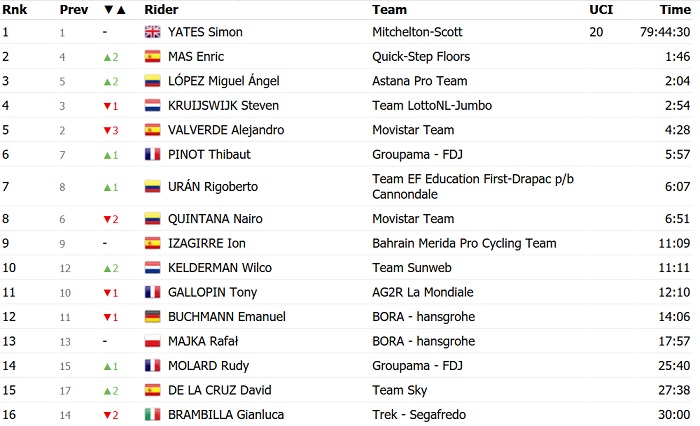Click the Colombian flag next to López Miguel Ángel

(x=152, y=81)
